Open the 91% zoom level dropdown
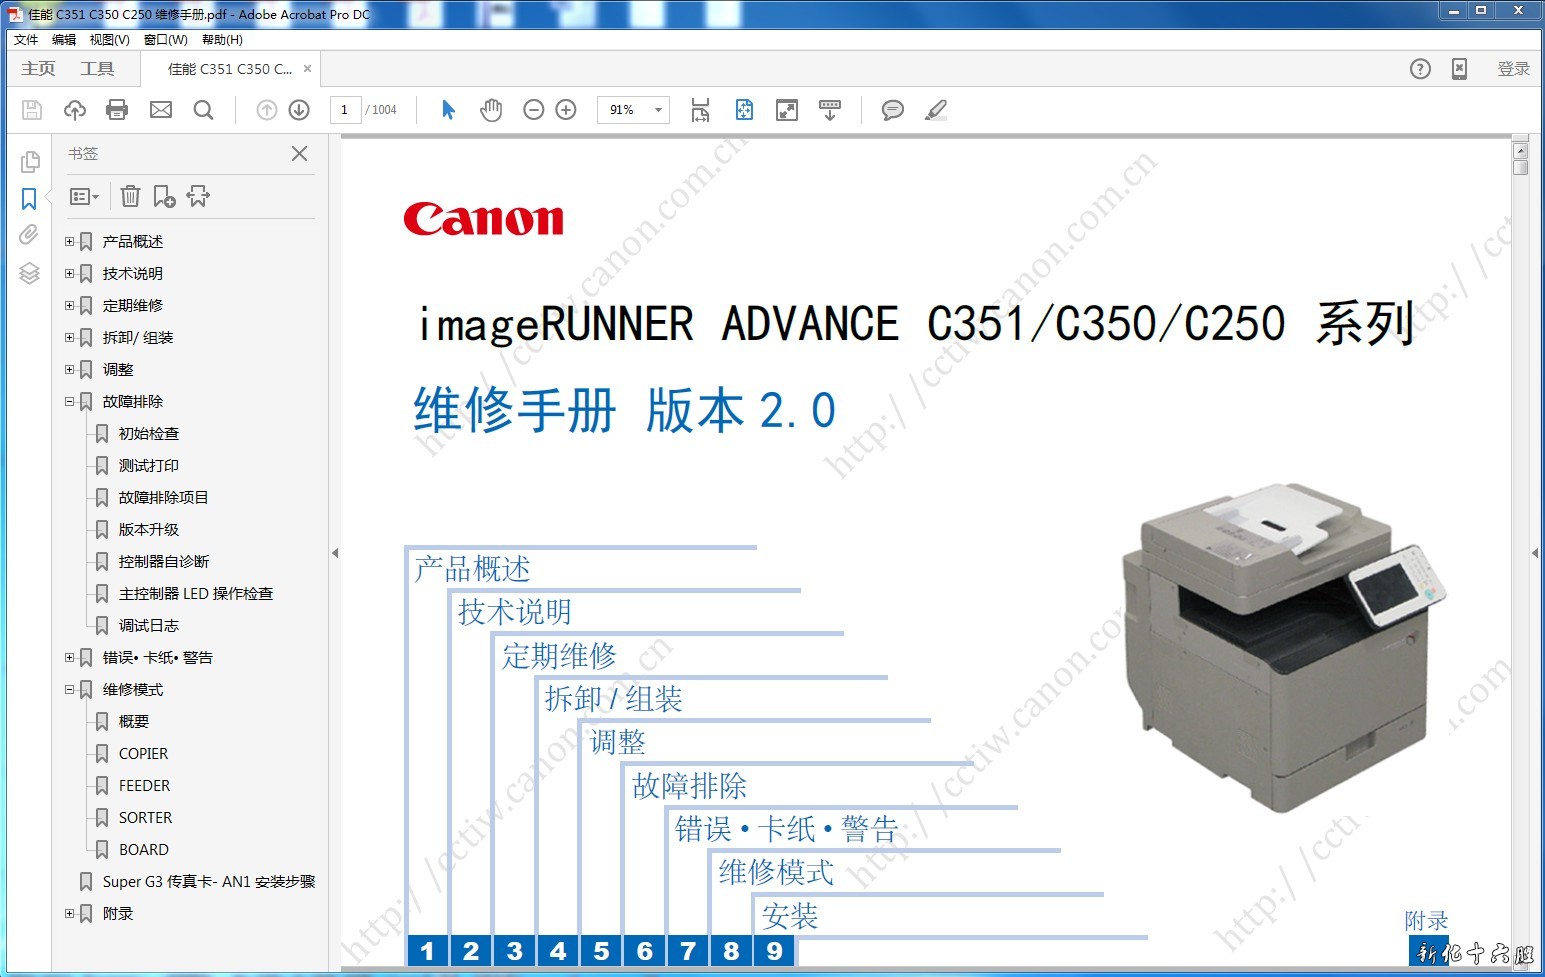The width and height of the screenshot is (1545, 977). (658, 110)
